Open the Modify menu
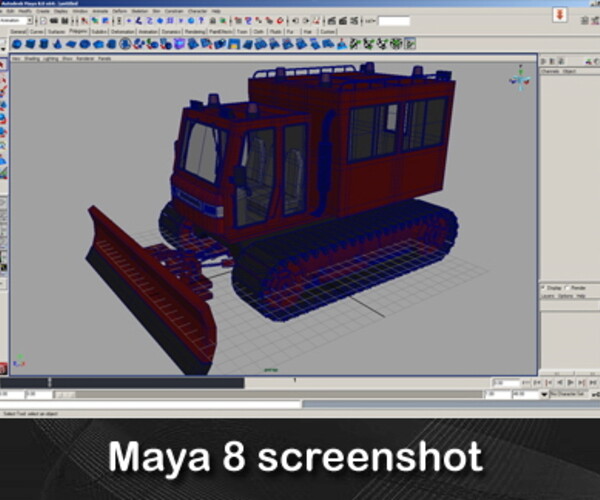 pos(25,11)
